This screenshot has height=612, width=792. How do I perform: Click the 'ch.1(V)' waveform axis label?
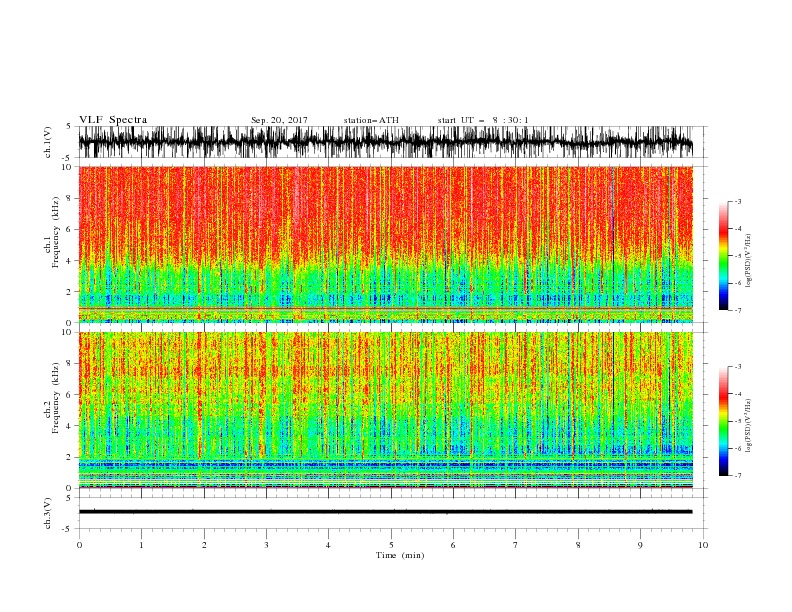(x=47, y=142)
